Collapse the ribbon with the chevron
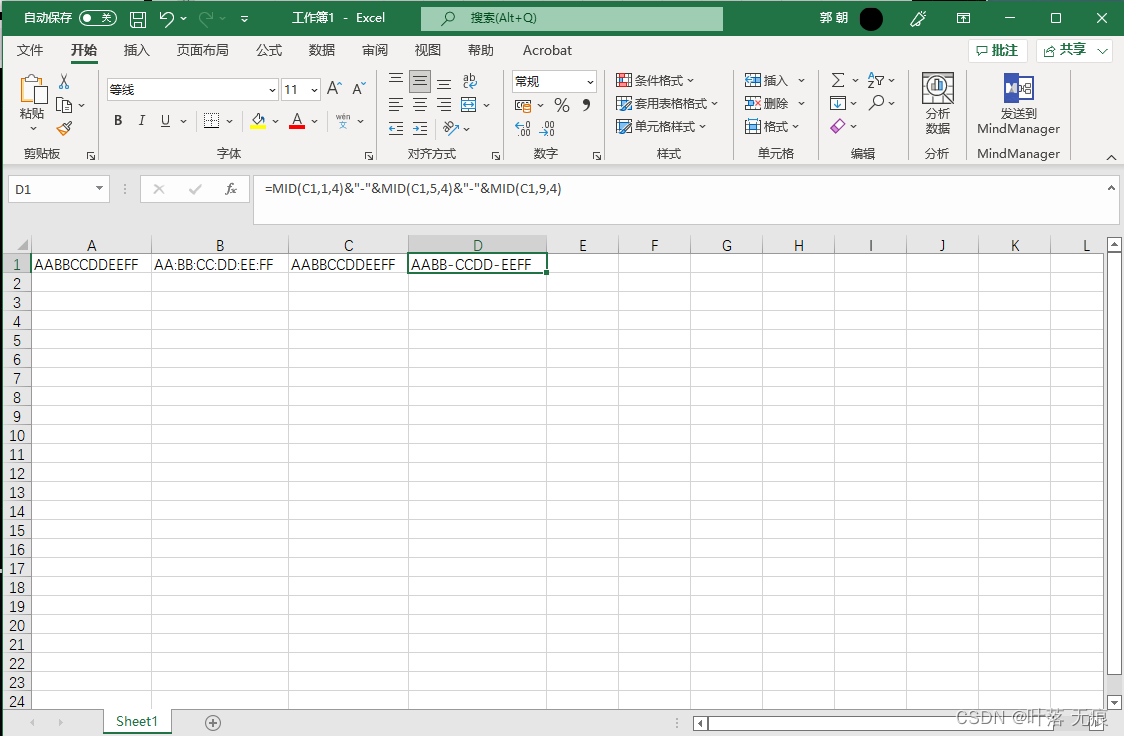Image resolution: width=1124 pixels, height=736 pixels. 1111,157
